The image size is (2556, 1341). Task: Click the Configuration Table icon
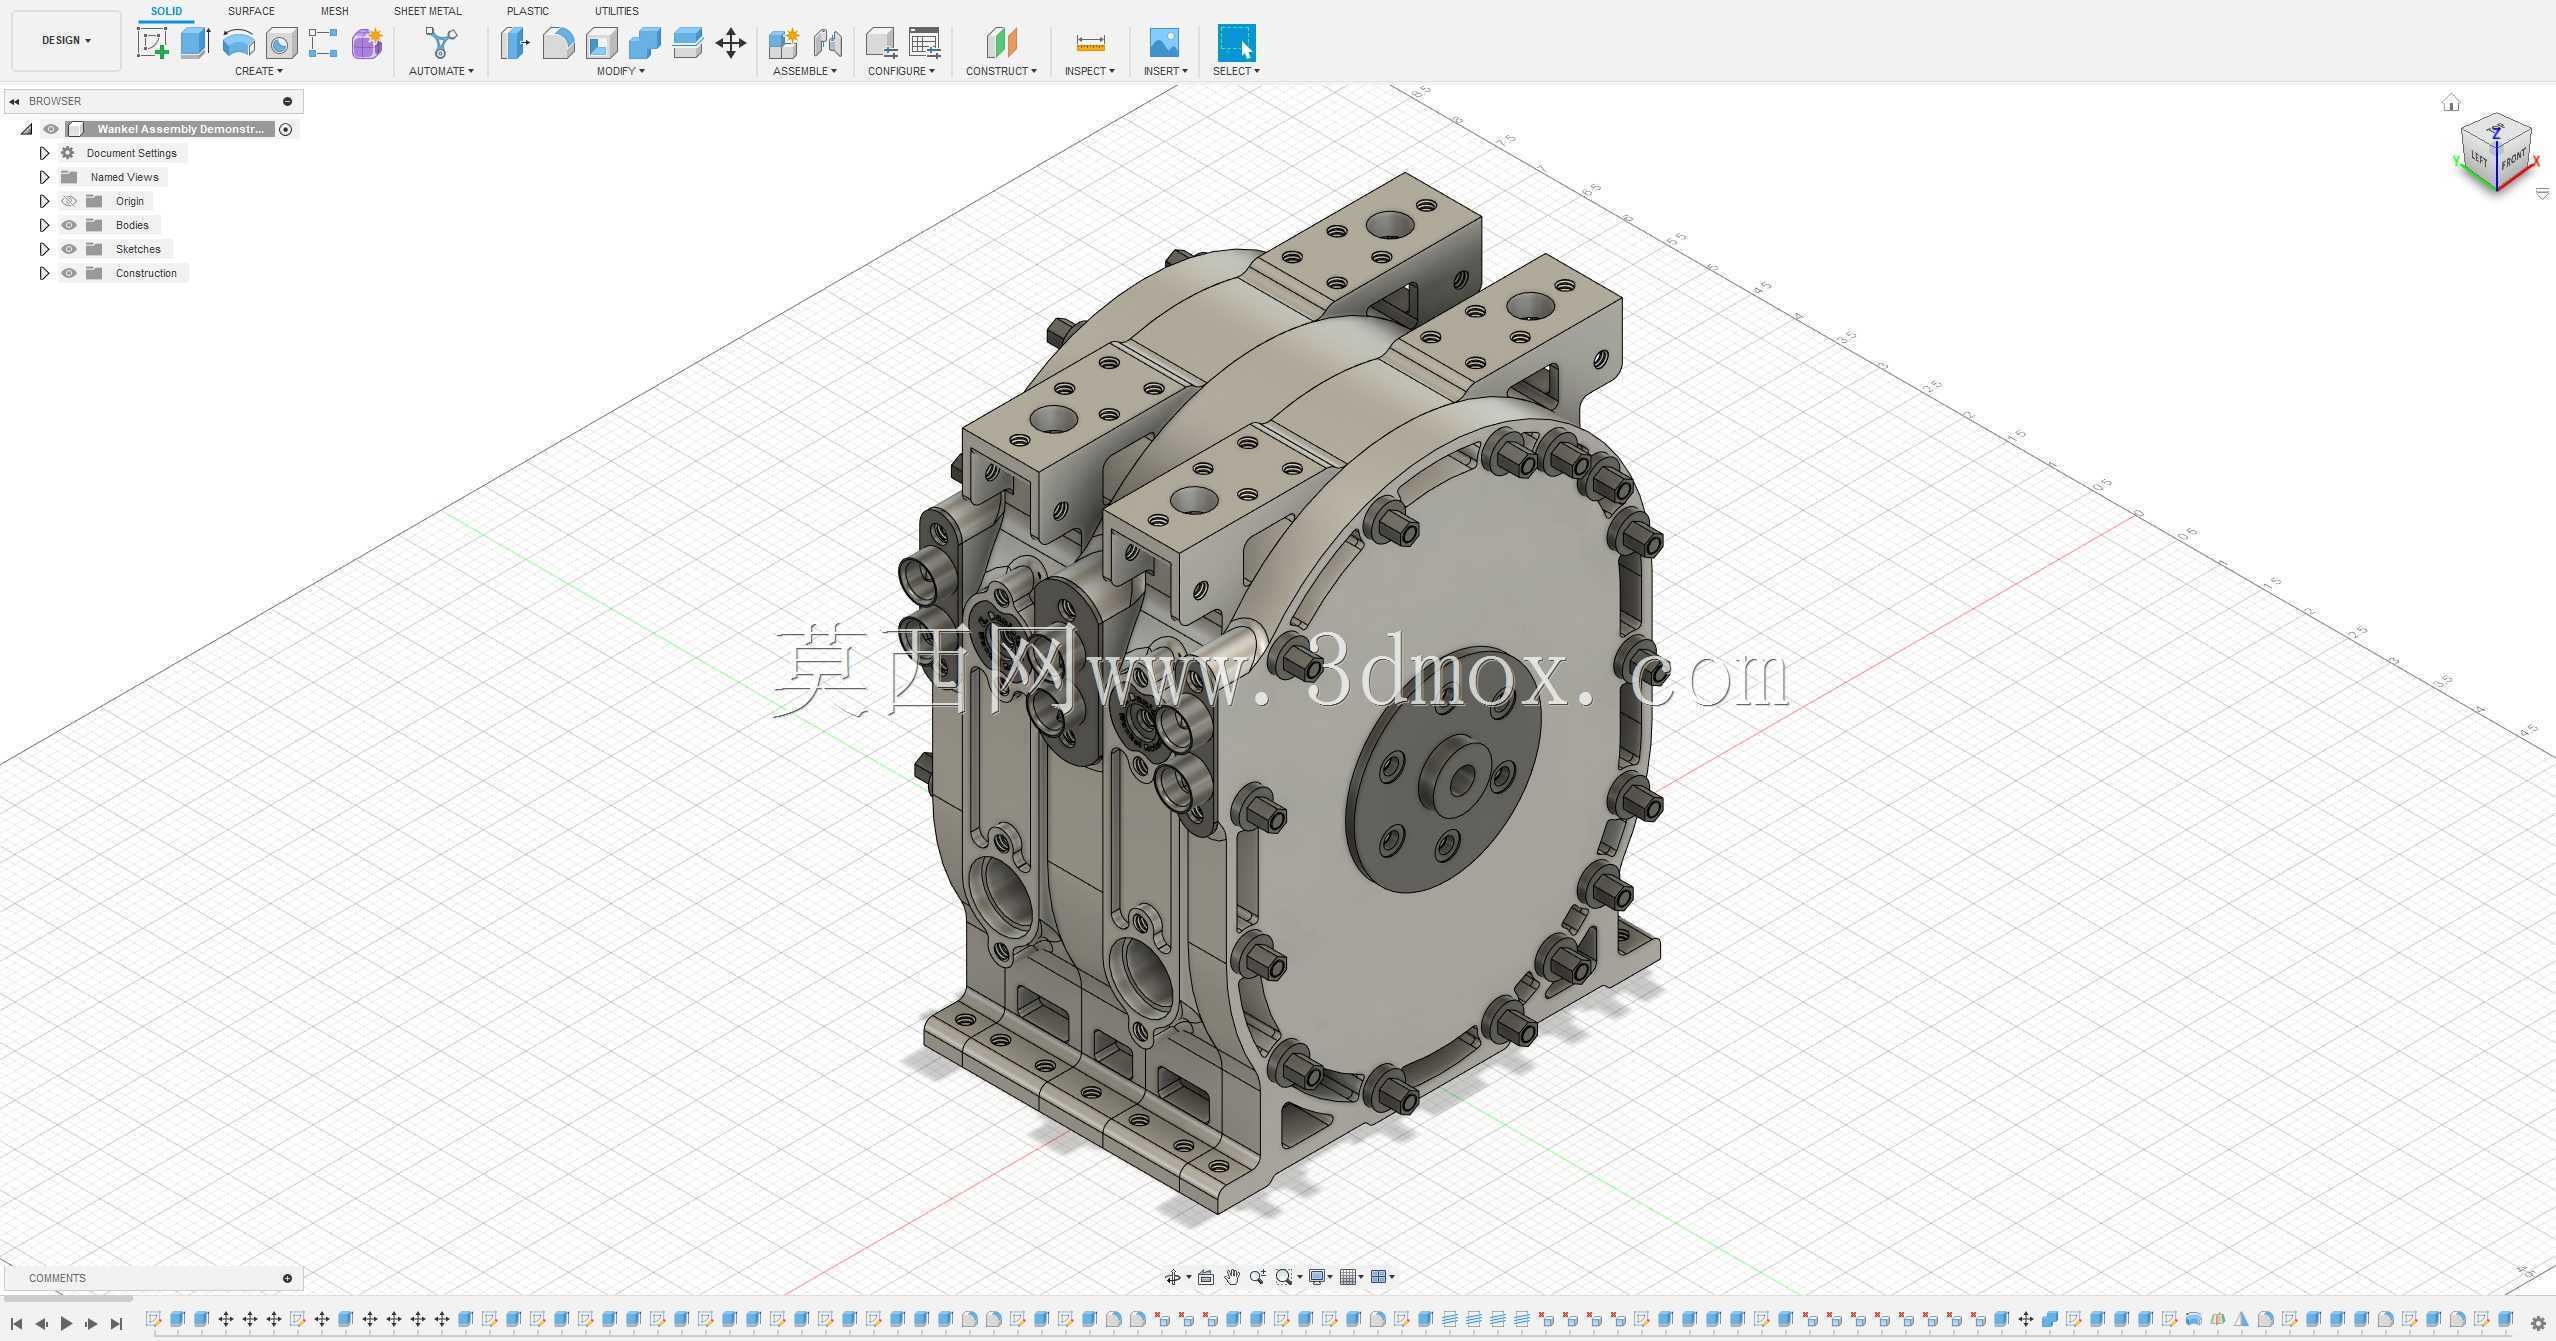coord(924,43)
